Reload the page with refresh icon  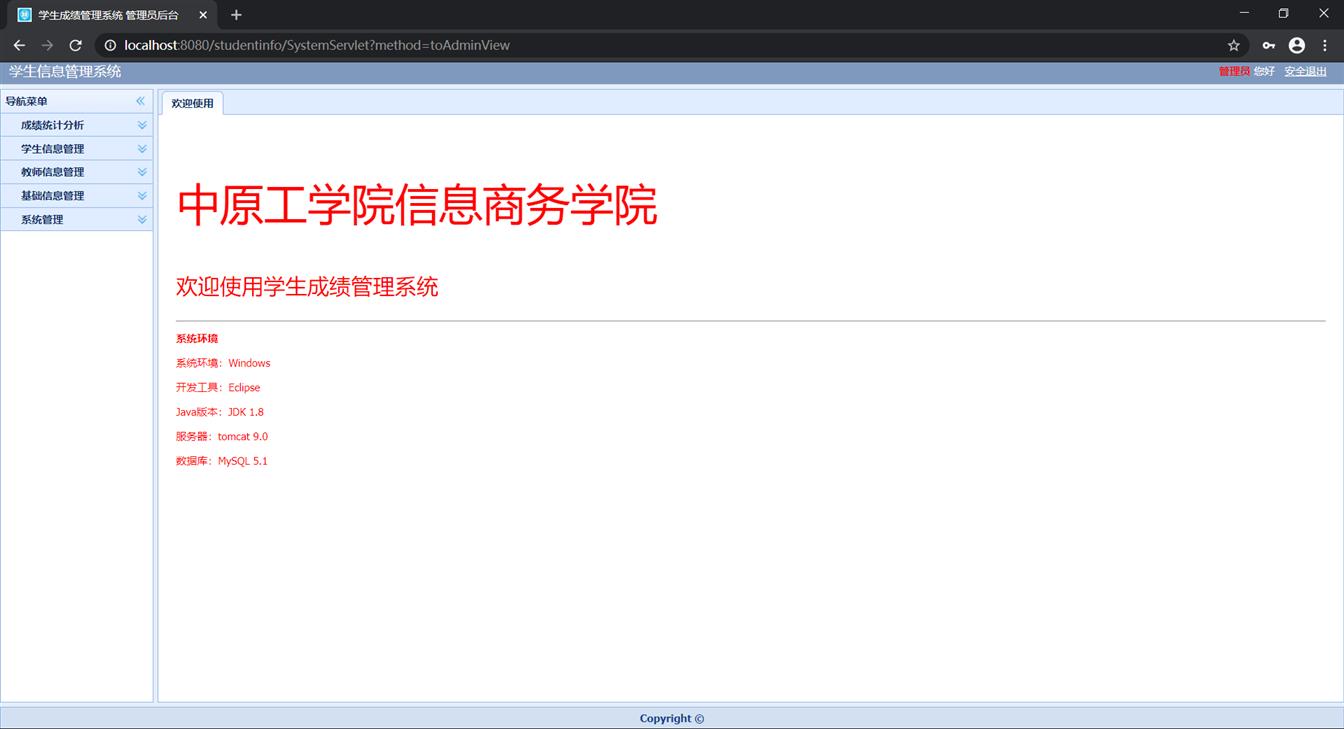tap(75, 45)
